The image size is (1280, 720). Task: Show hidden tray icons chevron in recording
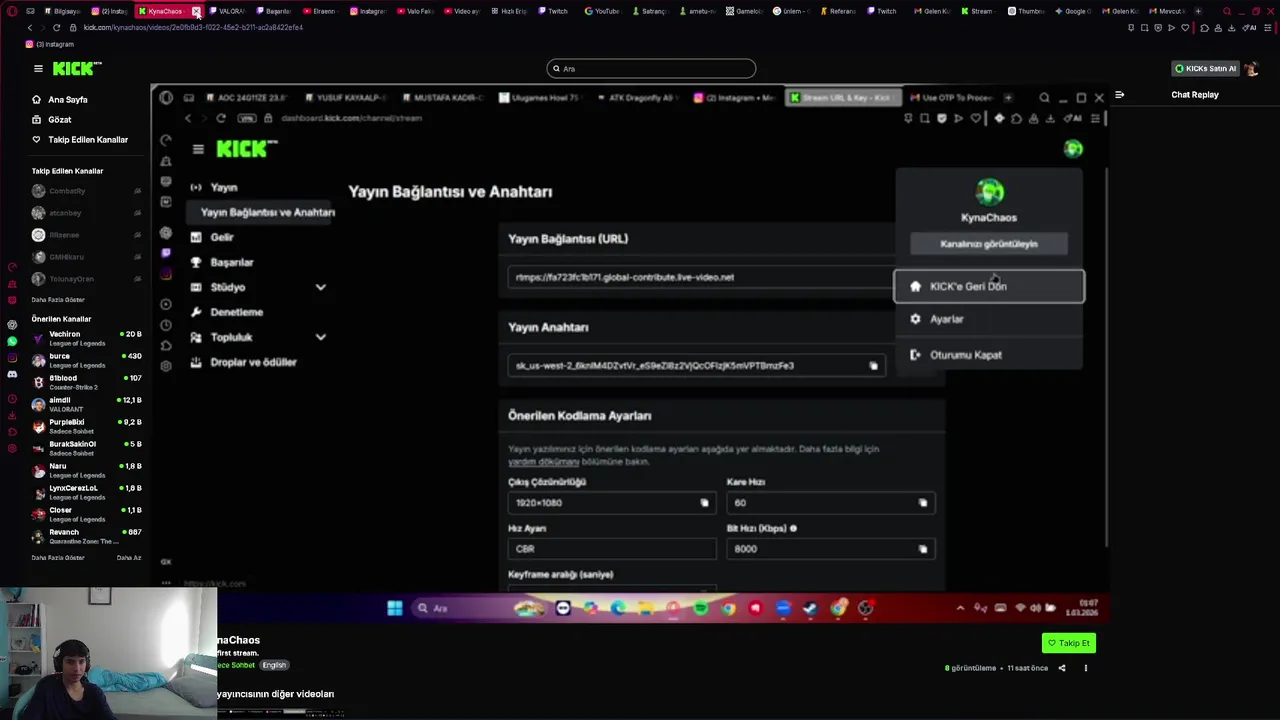click(960, 608)
